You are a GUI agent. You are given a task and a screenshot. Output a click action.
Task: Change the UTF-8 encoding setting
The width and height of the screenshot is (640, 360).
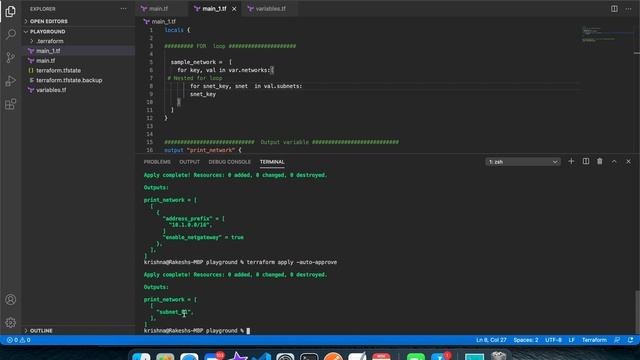click(x=553, y=340)
